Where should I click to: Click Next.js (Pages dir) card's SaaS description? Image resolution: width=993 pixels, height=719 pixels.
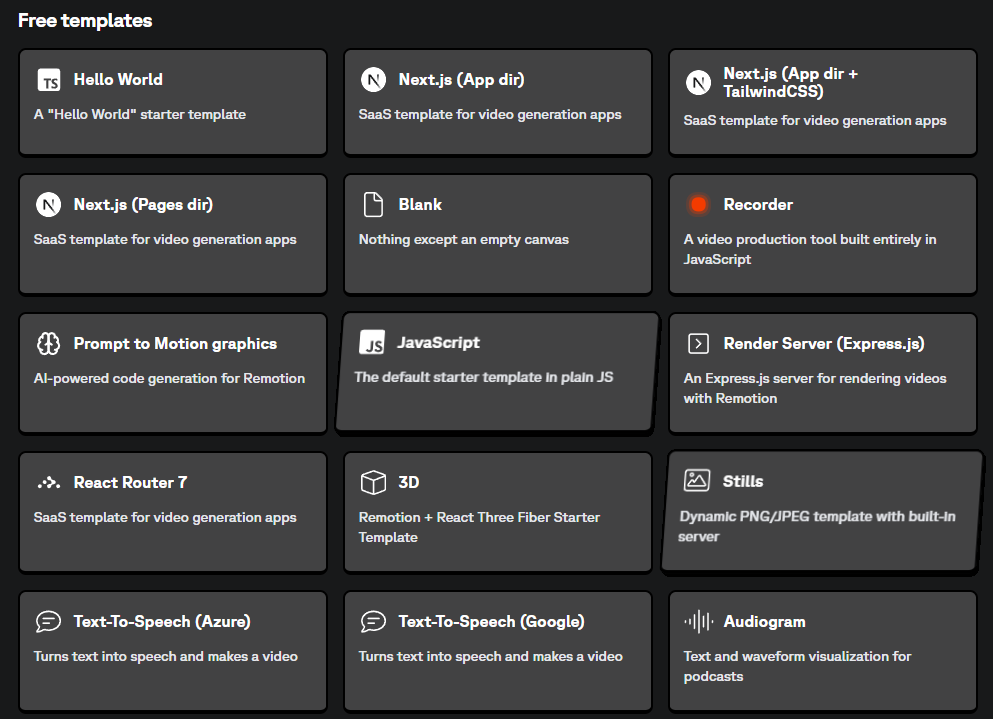pyautogui.click(x=165, y=239)
